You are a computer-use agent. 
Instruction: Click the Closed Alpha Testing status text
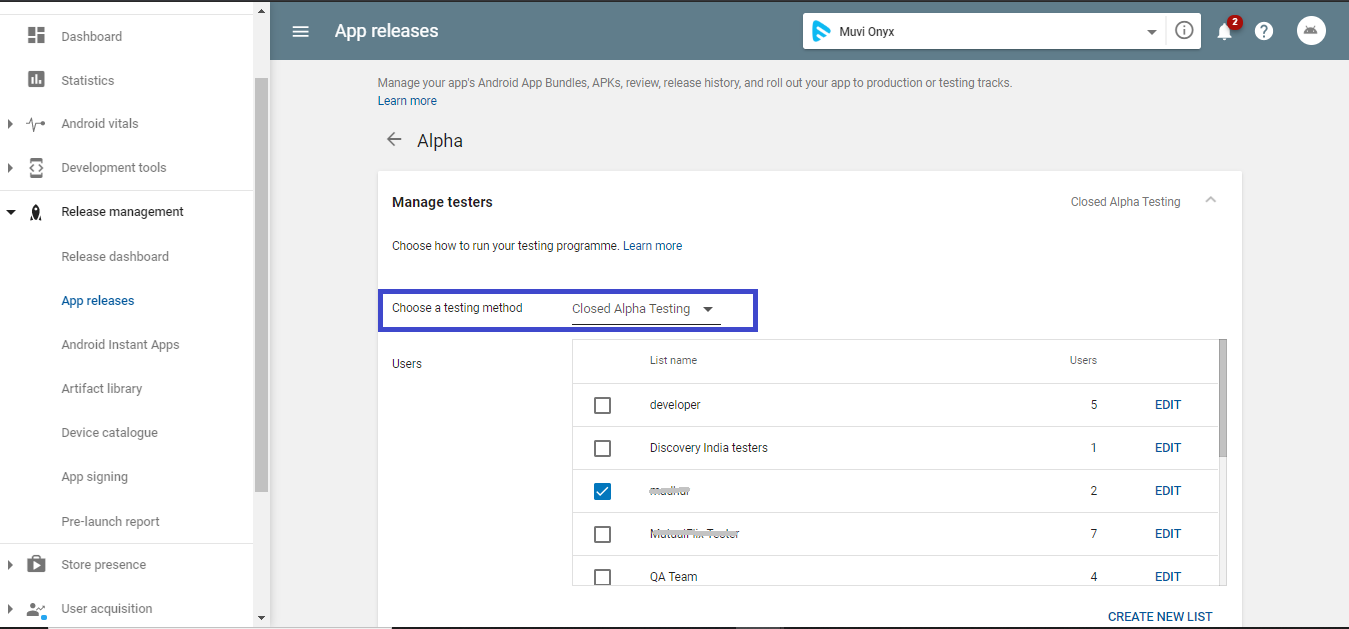tap(1125, 202)
